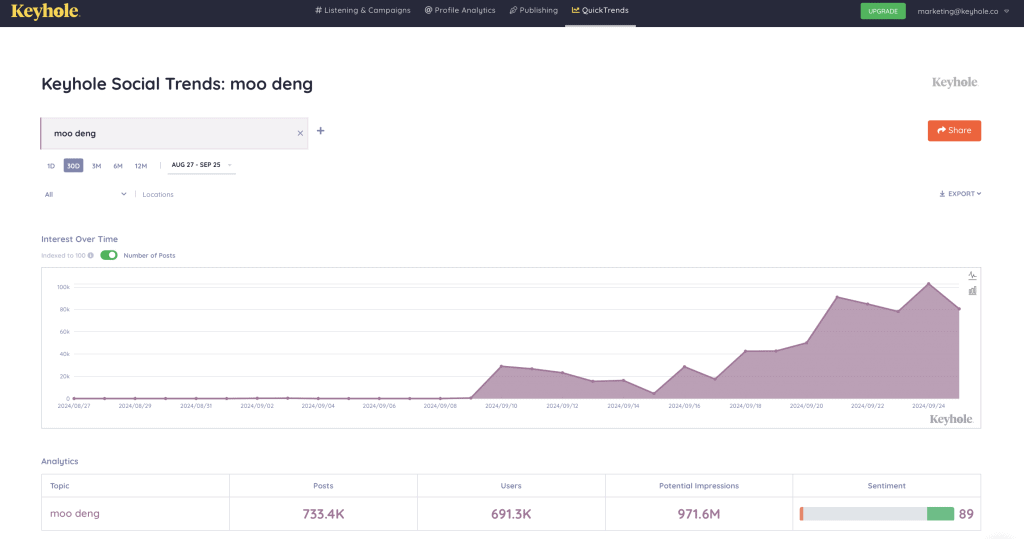Click the Indexed to 100 info icon
Image resolution: width=1024 pixels, height=539 pixels.
click(91, 255)
